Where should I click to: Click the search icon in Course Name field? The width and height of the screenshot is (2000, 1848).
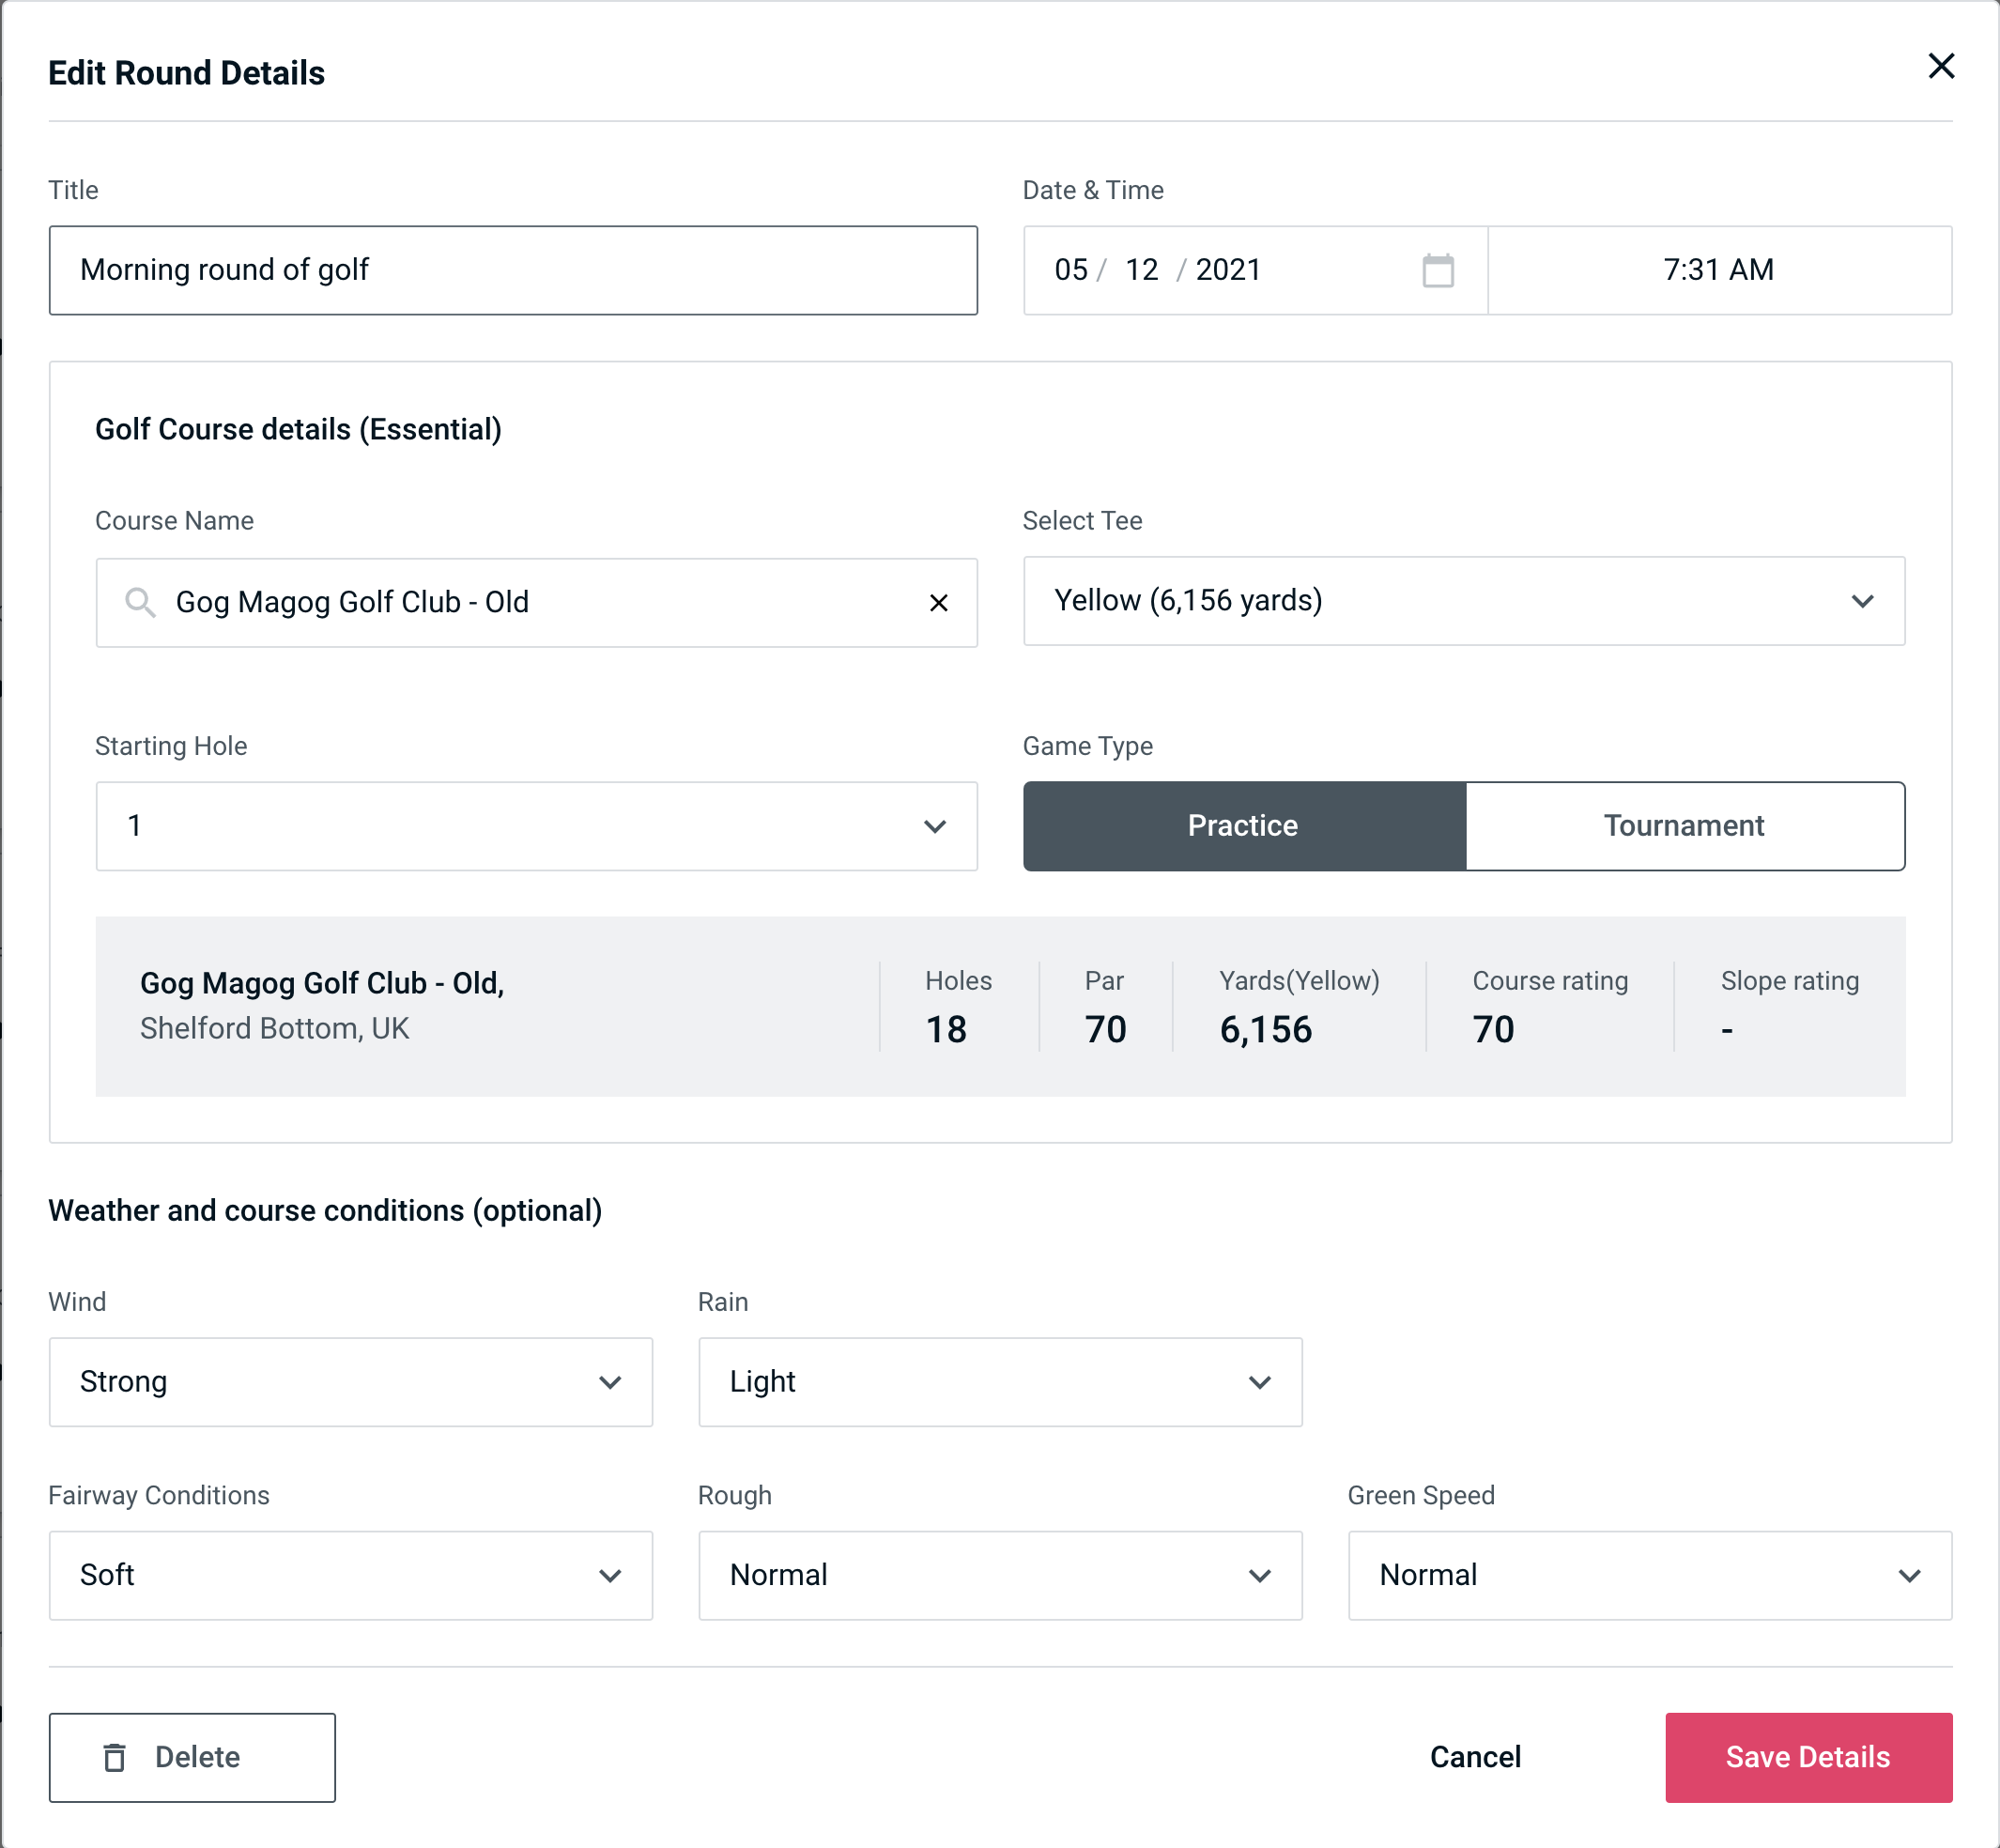(139, 601)
